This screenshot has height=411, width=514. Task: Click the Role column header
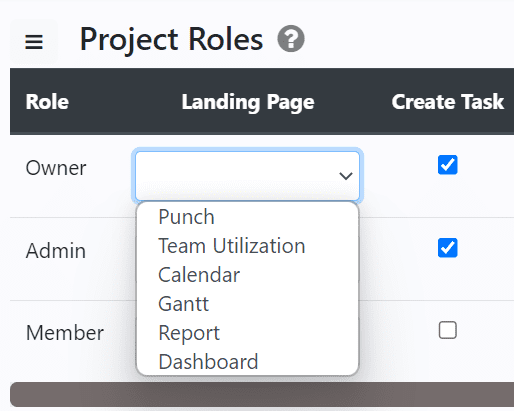(47, 102)
